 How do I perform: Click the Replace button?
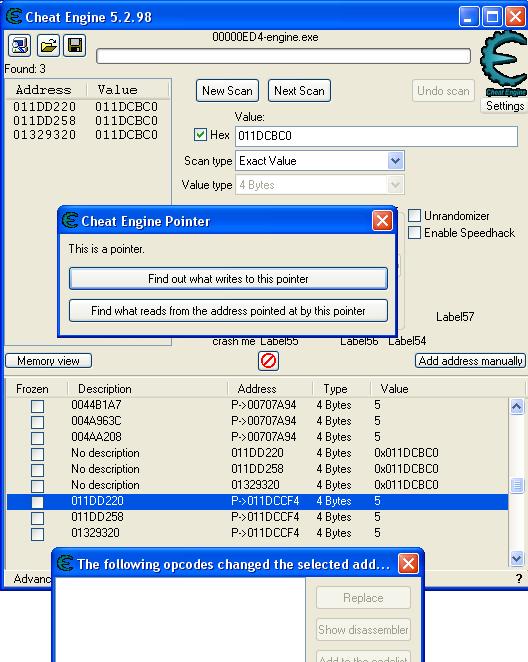(363, 598)
